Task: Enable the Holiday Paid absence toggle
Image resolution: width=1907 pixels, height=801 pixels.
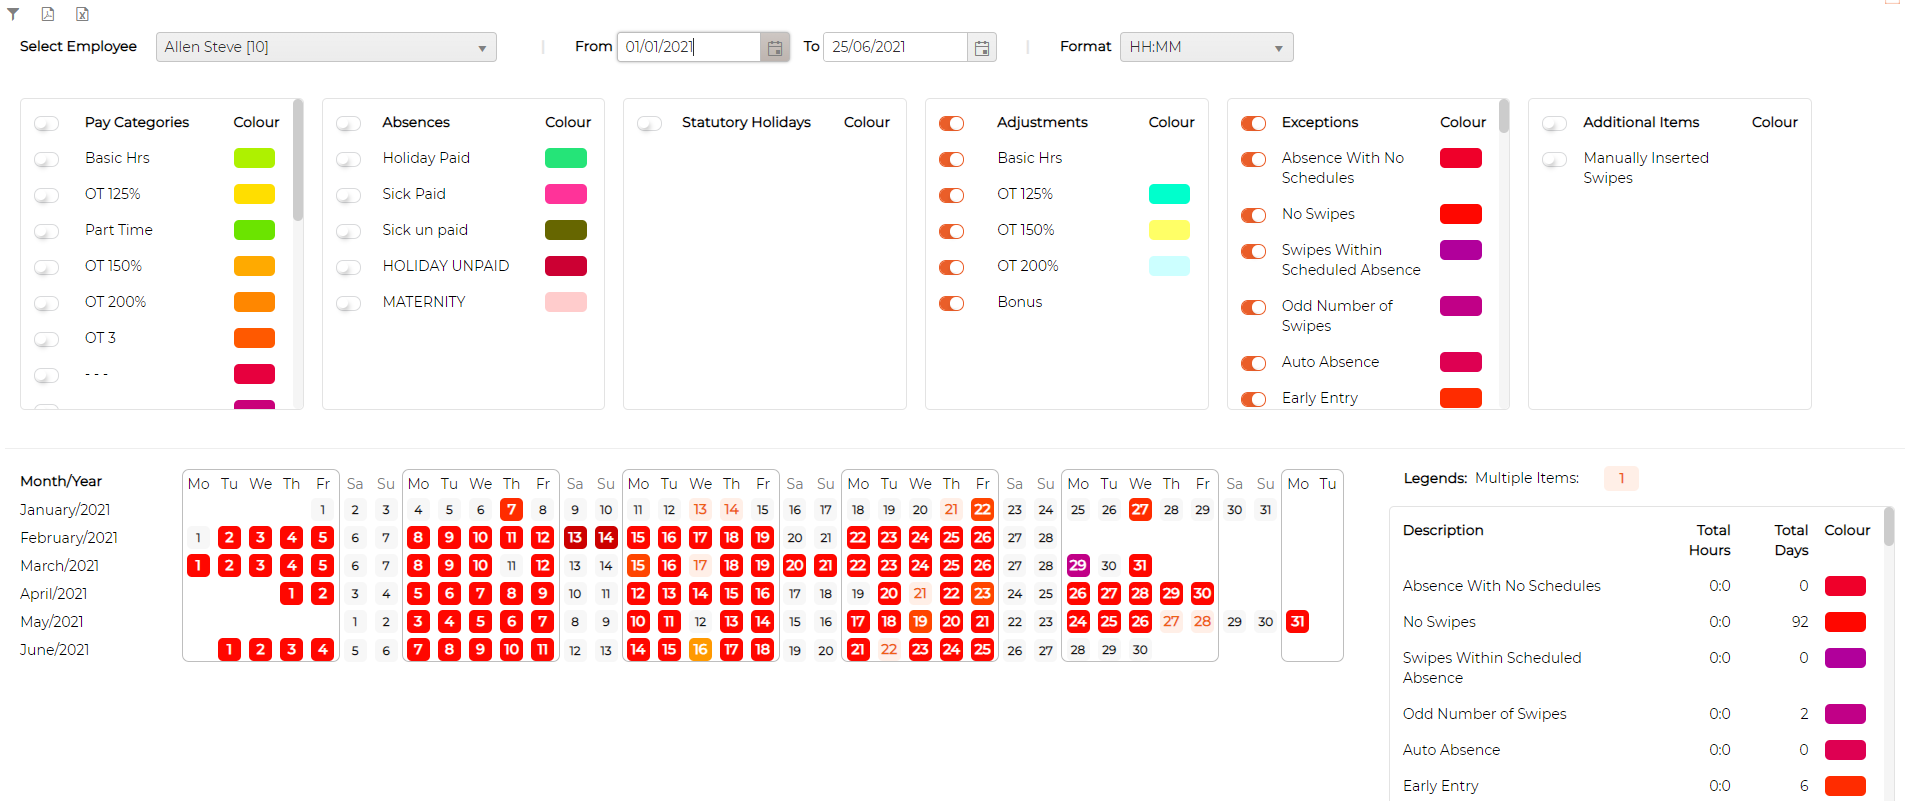Action: (349, 160)
